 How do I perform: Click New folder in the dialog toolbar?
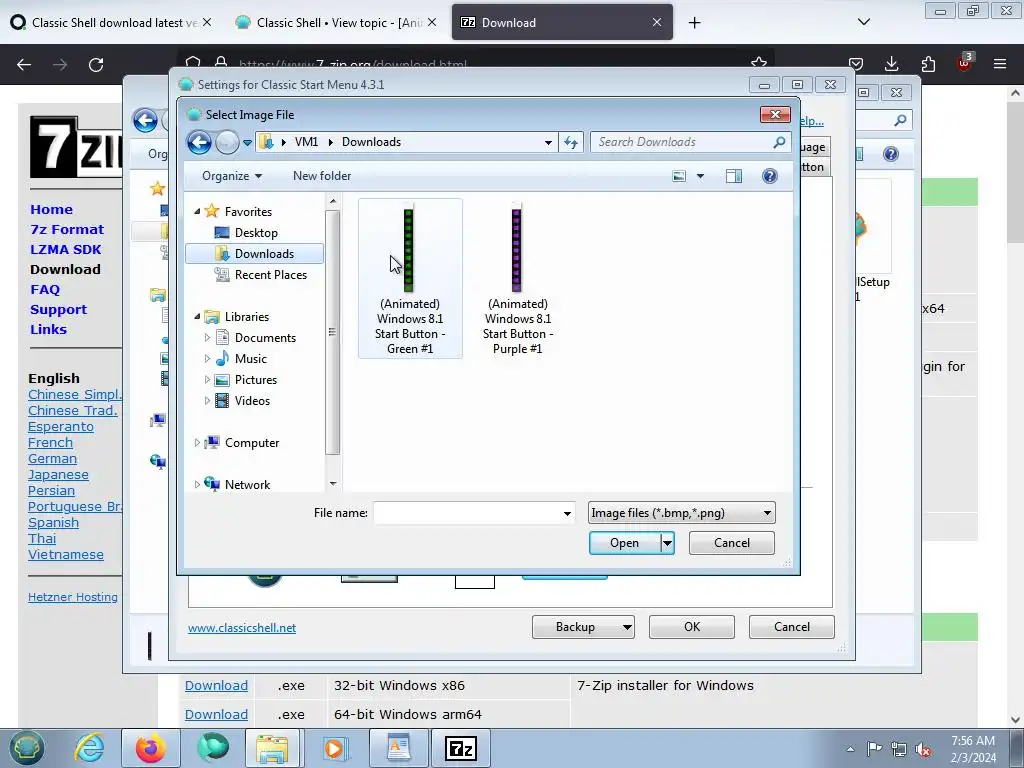[322, 176]
